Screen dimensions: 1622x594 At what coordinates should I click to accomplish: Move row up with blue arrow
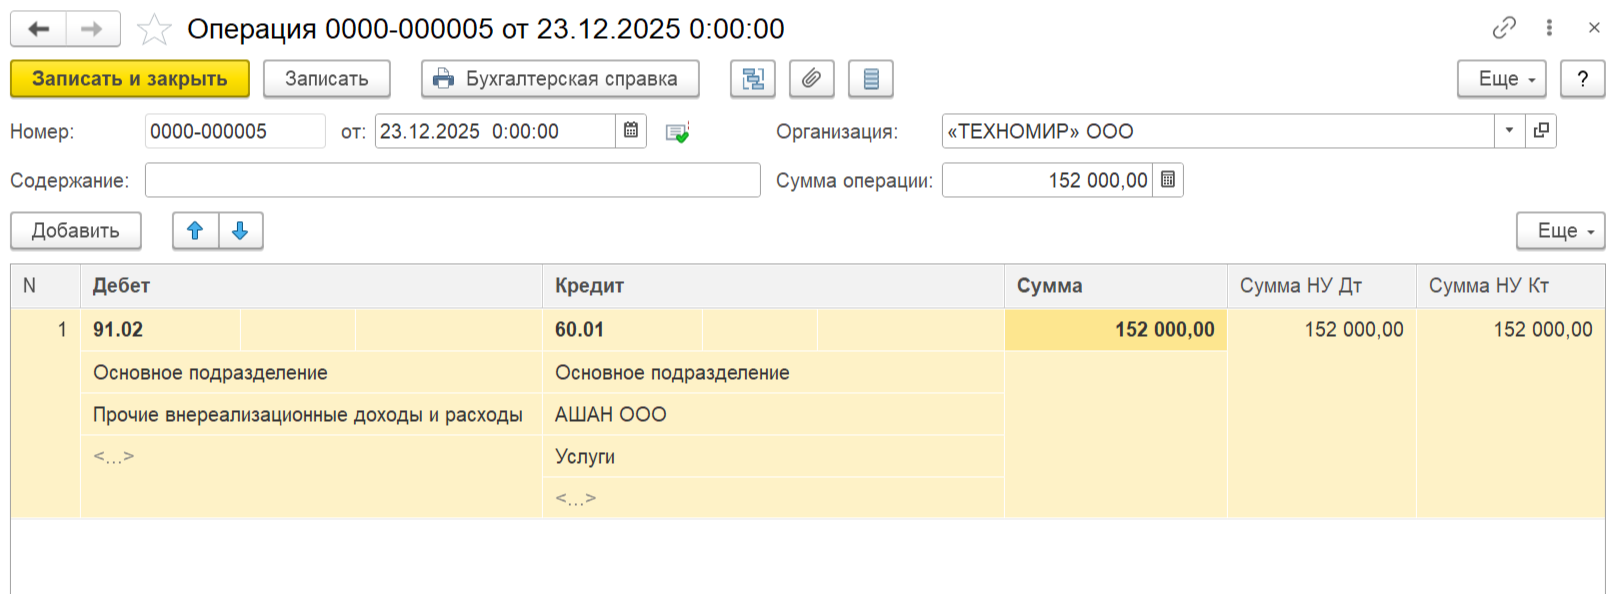(x=195, y=231)
